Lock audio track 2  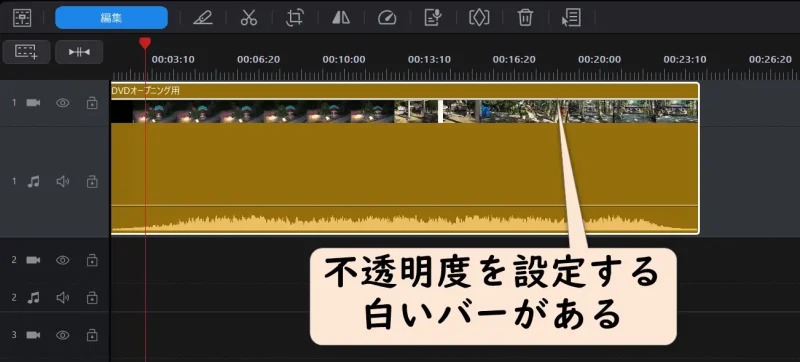pyautogui.click(x=92, y=297)
